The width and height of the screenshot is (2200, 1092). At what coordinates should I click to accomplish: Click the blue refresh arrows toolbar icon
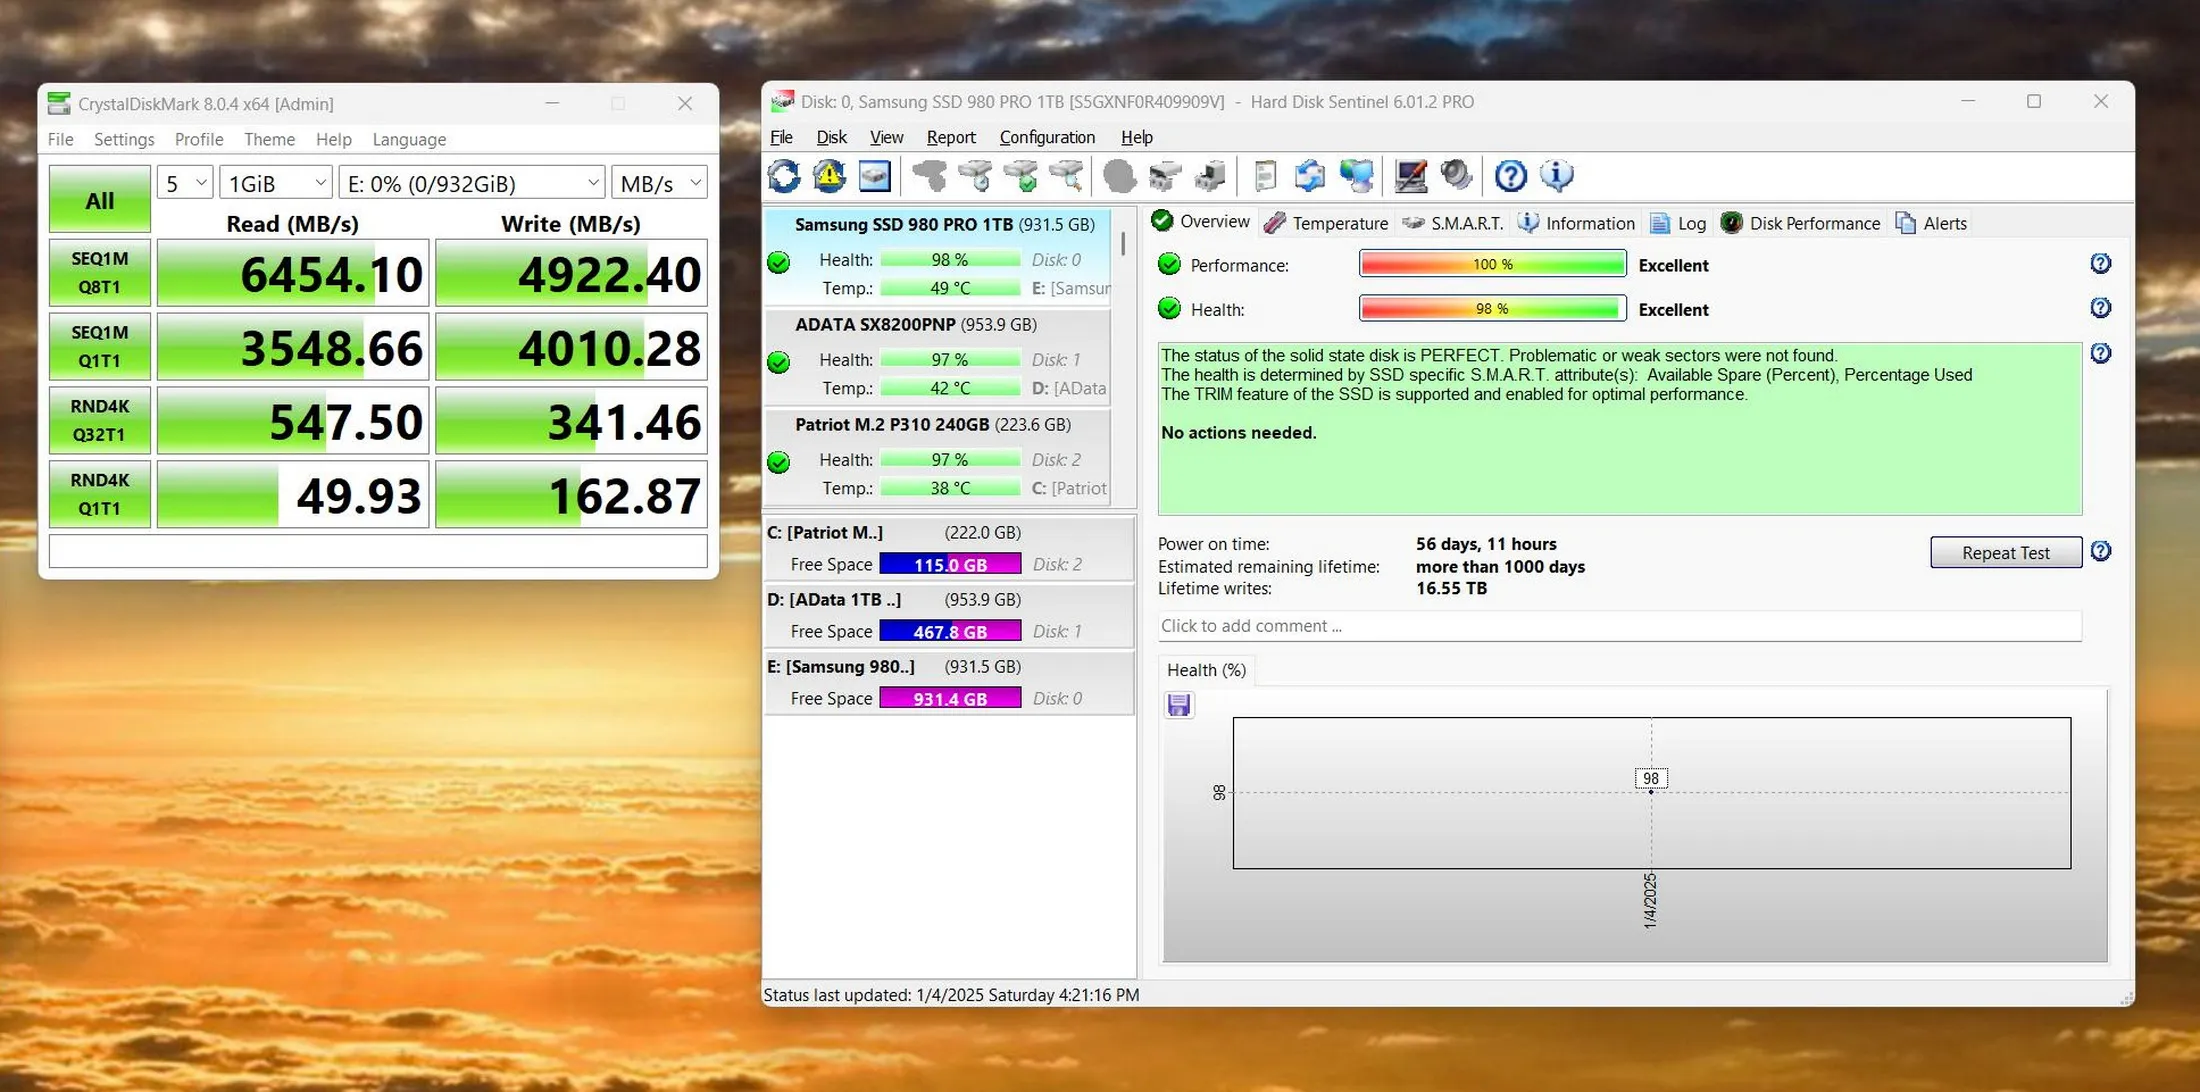coord(784,176)
